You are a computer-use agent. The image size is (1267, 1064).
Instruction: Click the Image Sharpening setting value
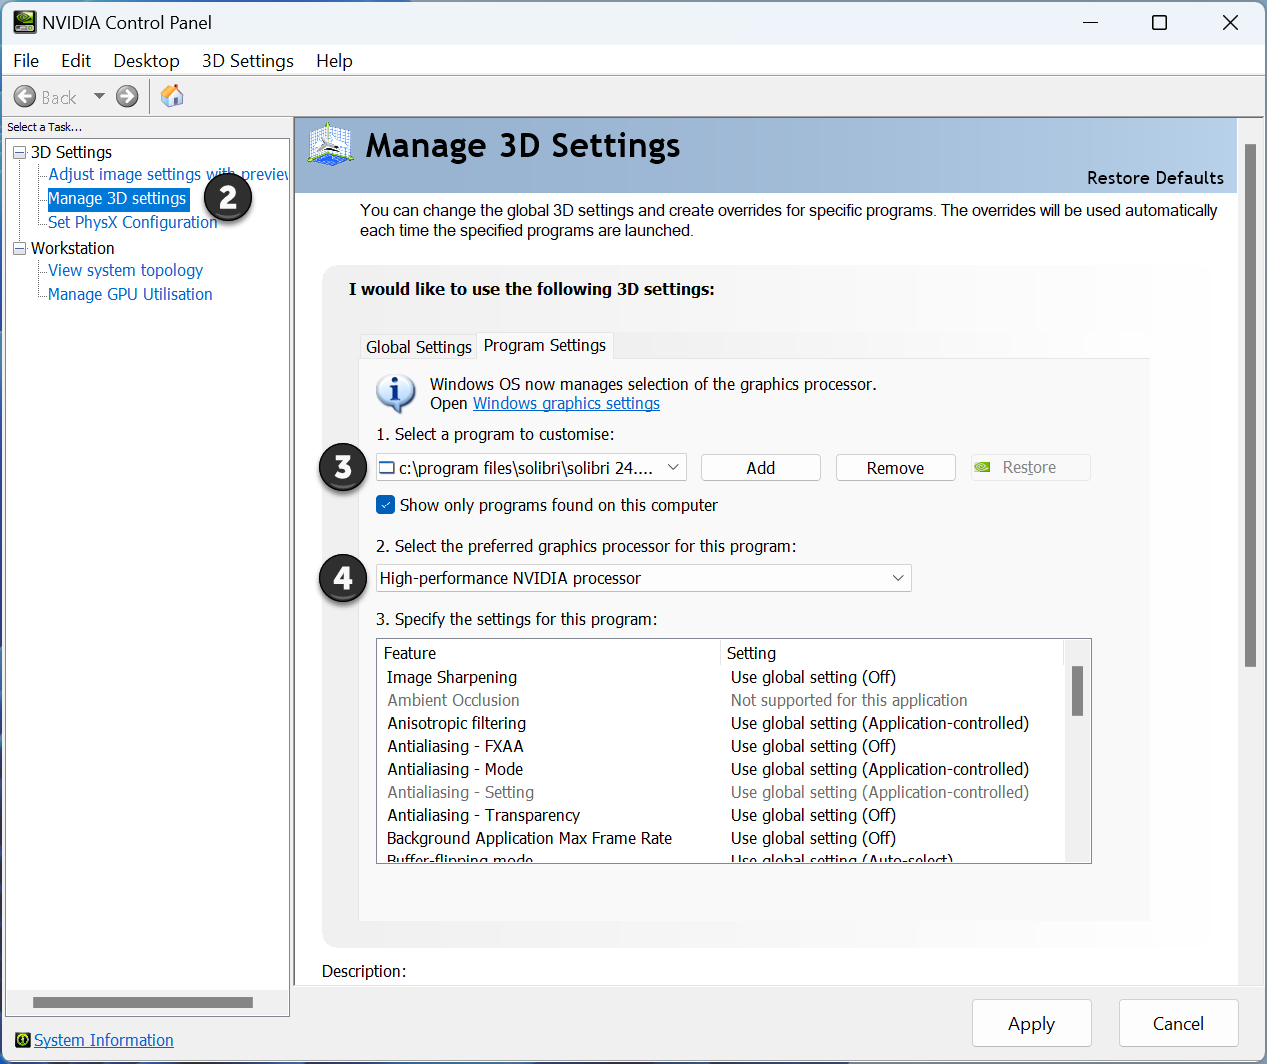click(x=813, y=677)
